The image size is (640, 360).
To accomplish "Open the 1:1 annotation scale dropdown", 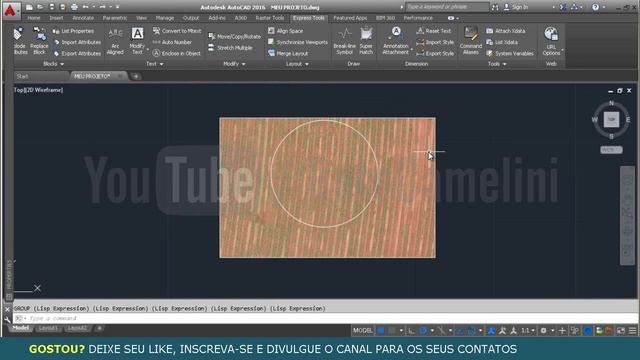I will click(x=528, y=331).
